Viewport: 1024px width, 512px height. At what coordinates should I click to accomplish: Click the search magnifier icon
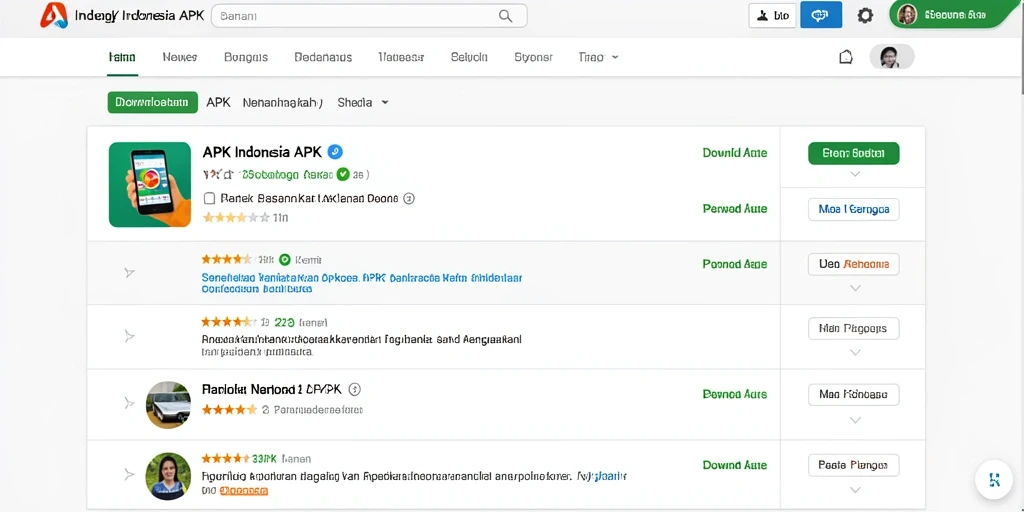click(x=505, y=16)
